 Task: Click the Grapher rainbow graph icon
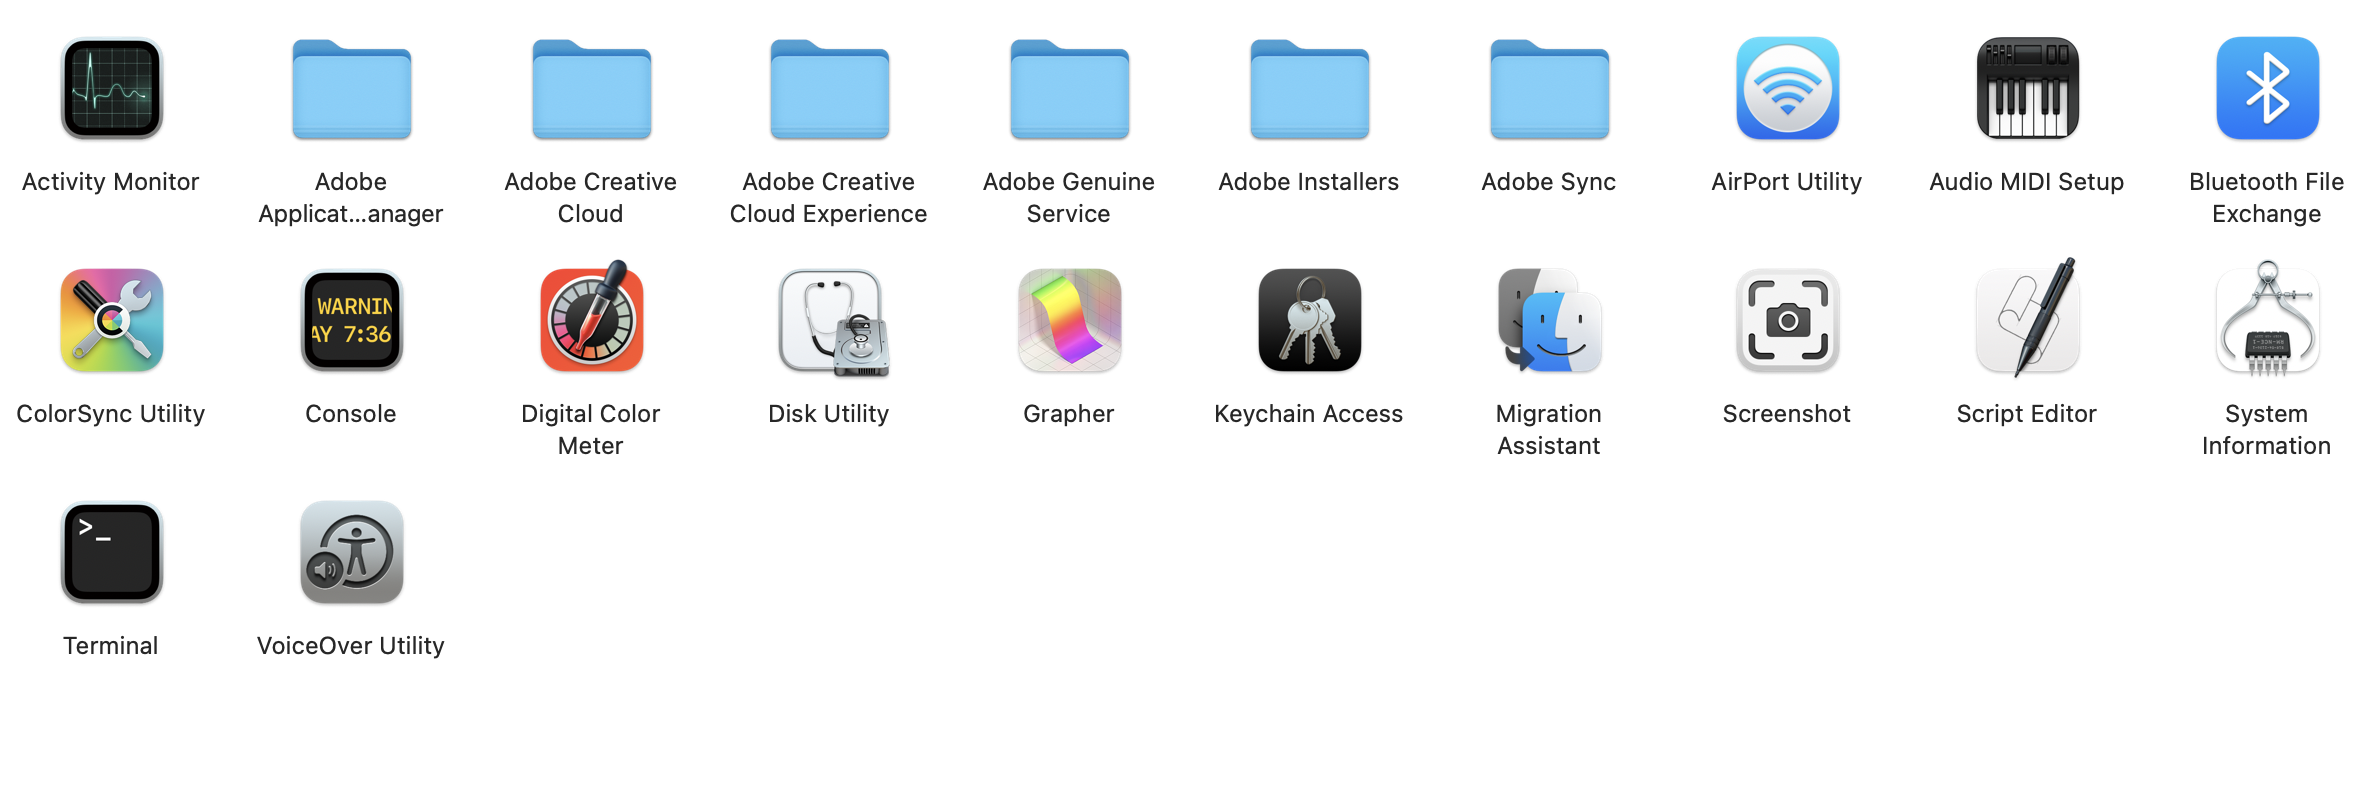click(x=1070, y=320)
